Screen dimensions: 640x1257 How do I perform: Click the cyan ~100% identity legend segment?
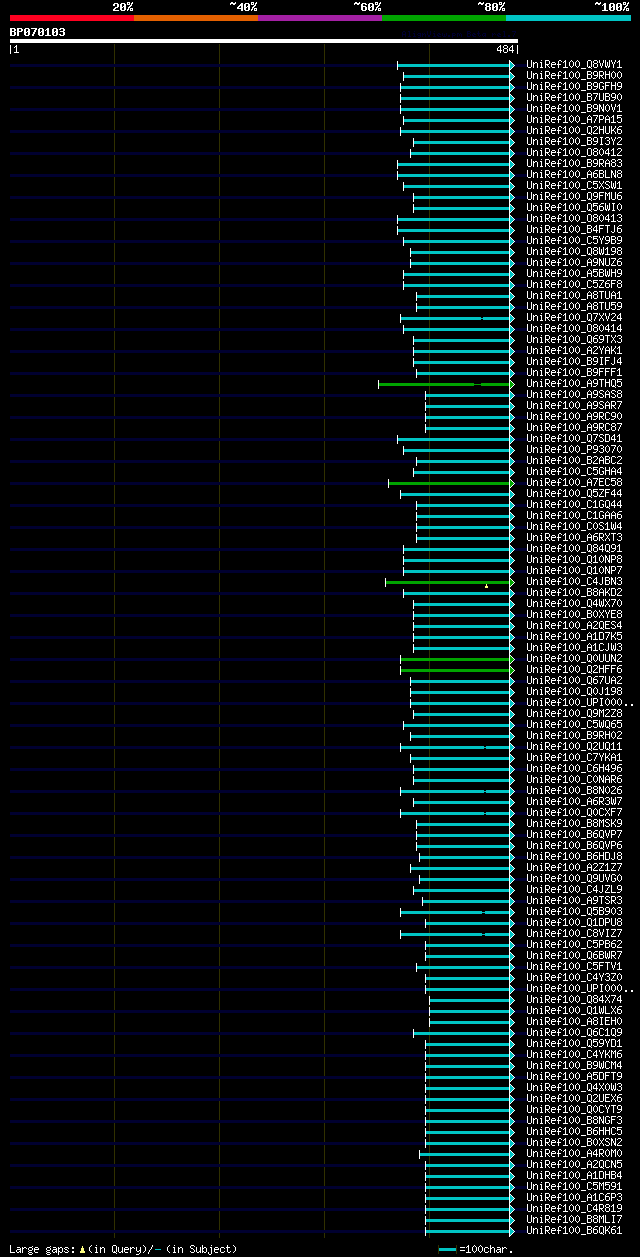(x=568, y=18)
